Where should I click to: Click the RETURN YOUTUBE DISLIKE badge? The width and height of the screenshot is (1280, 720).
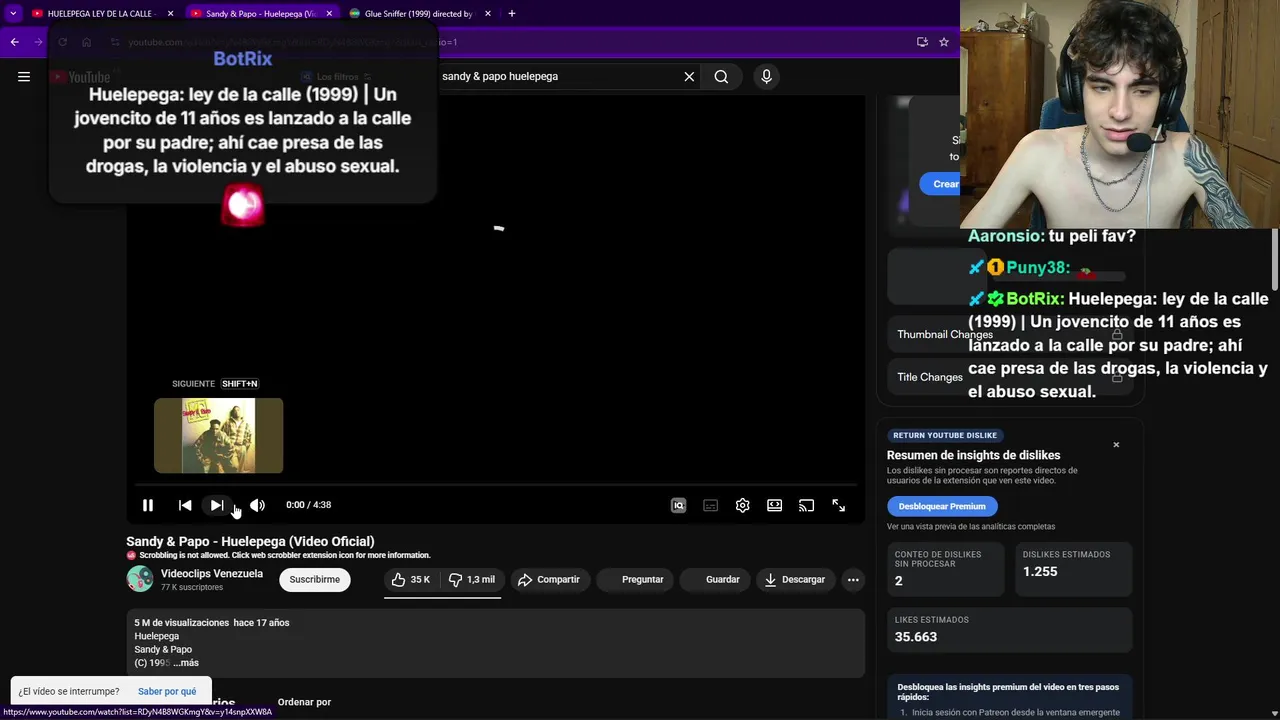coord(945,435)
